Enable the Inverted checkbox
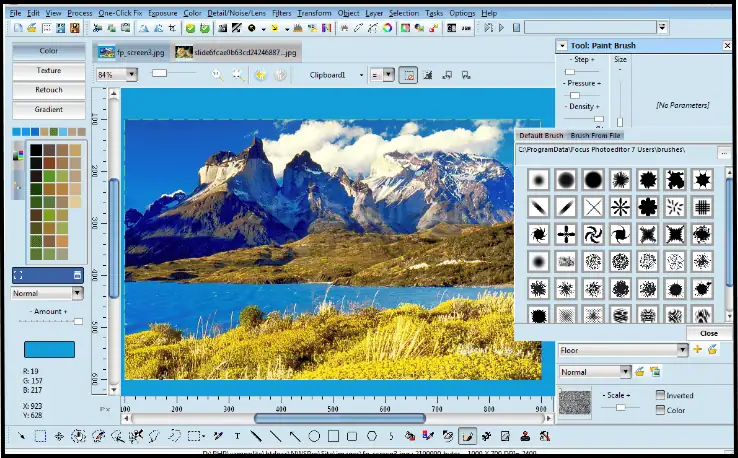The image size is (738, 458). pos(661,395)
